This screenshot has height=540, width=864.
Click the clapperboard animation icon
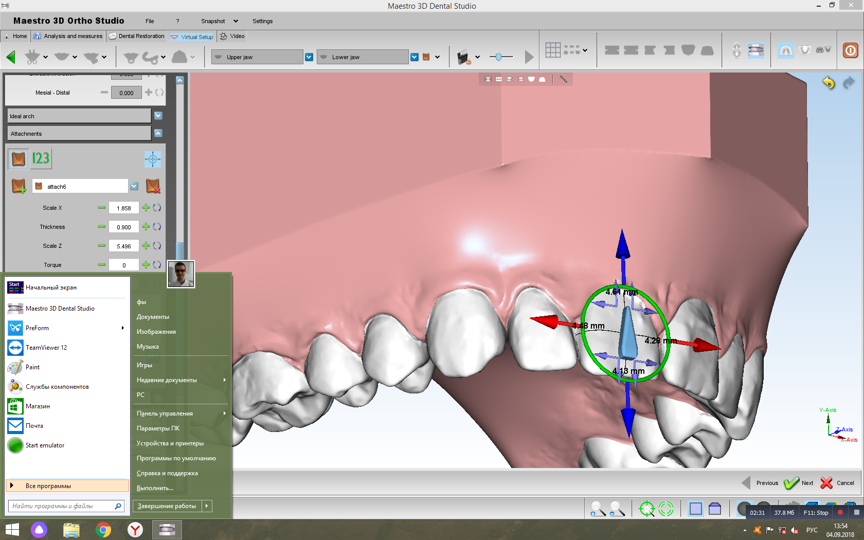[464, 57]
